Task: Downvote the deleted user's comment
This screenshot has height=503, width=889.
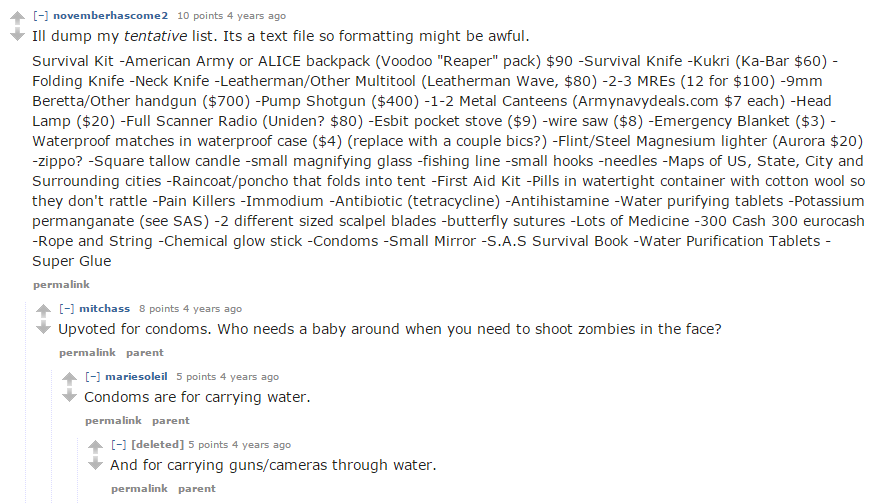Action: pos(96,463)
